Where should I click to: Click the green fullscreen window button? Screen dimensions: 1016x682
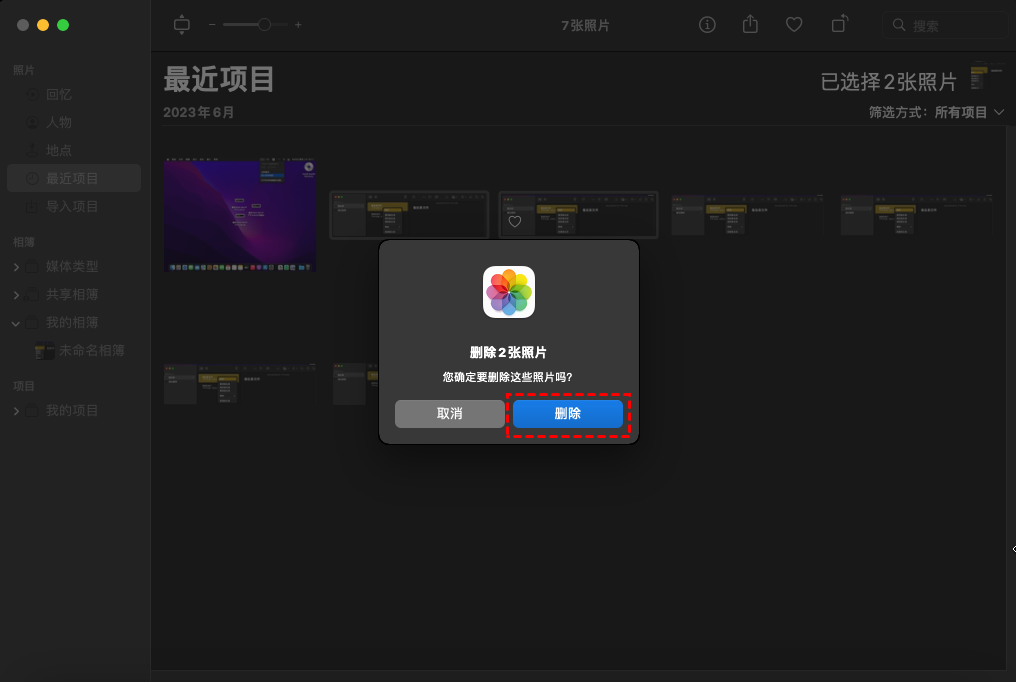(x=63, y=25)
